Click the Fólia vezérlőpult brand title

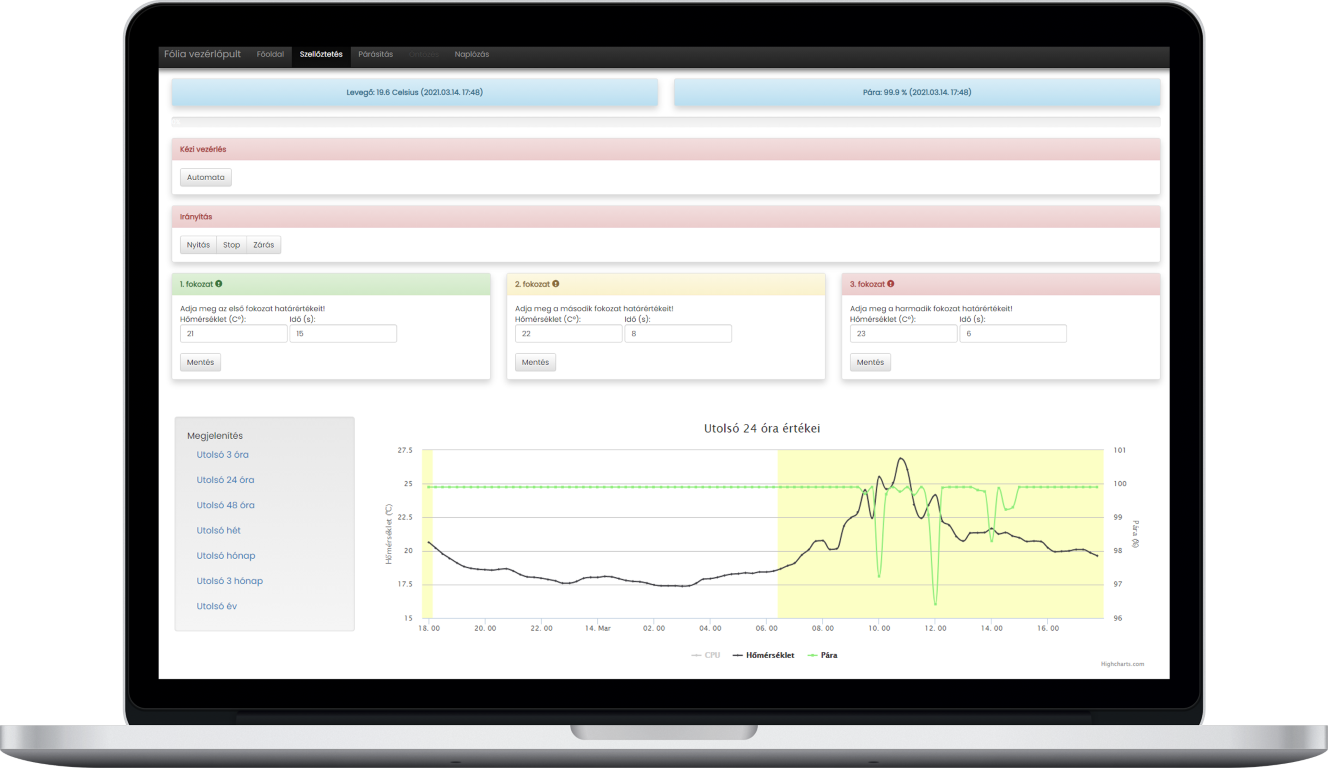[x=202, y=54]
